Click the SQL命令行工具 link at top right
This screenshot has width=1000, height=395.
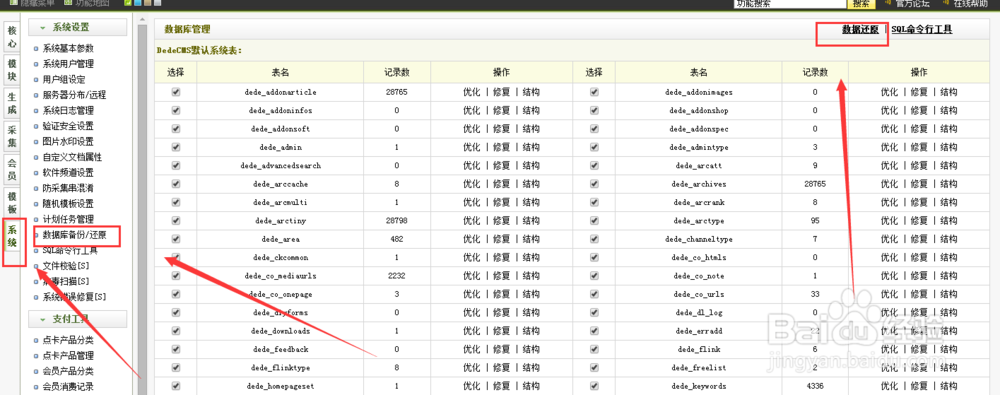[922, 29]
